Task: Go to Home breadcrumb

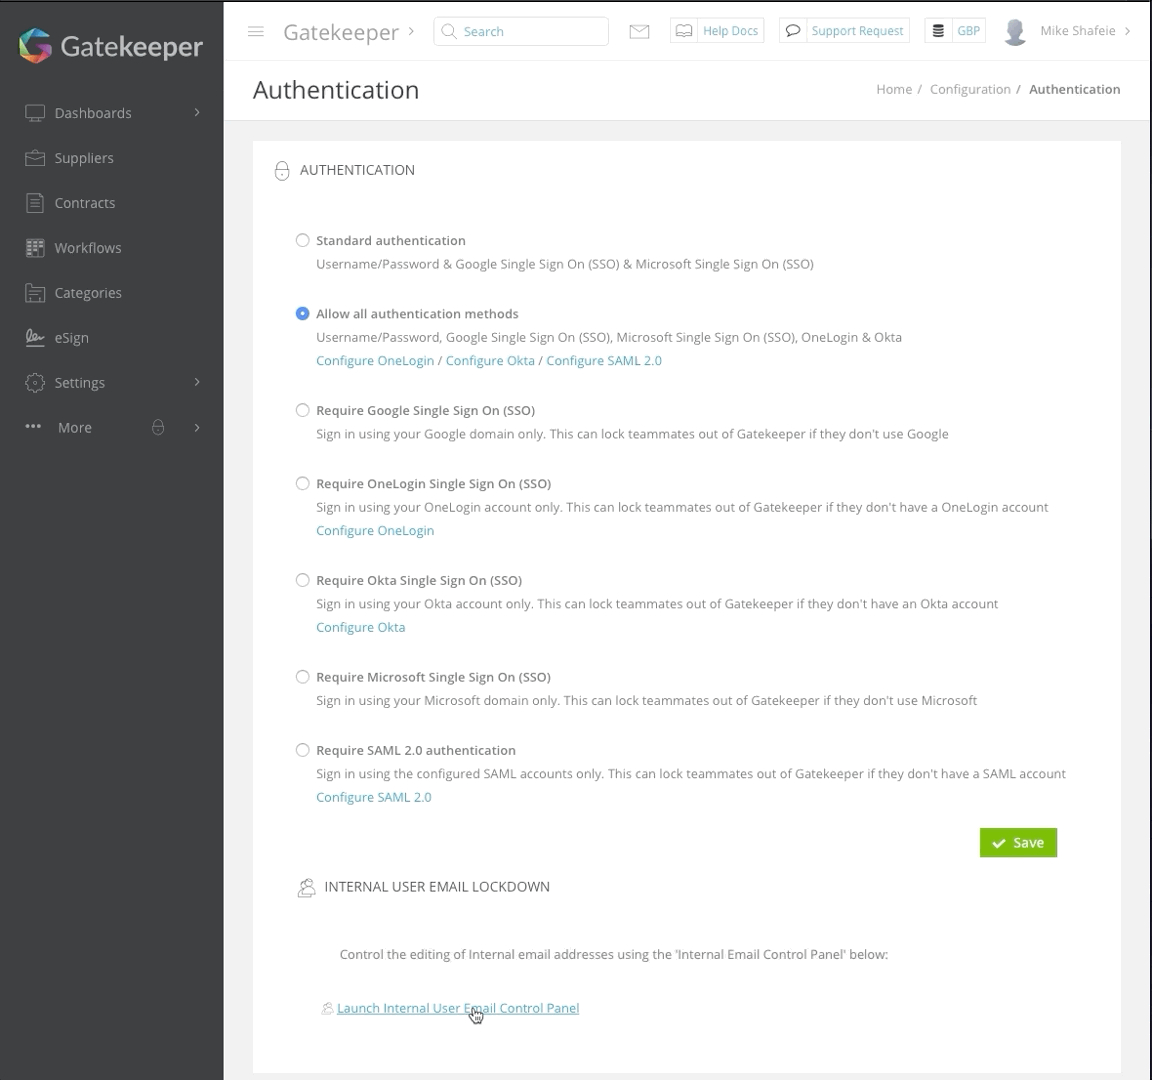Action: pos(894,89)
